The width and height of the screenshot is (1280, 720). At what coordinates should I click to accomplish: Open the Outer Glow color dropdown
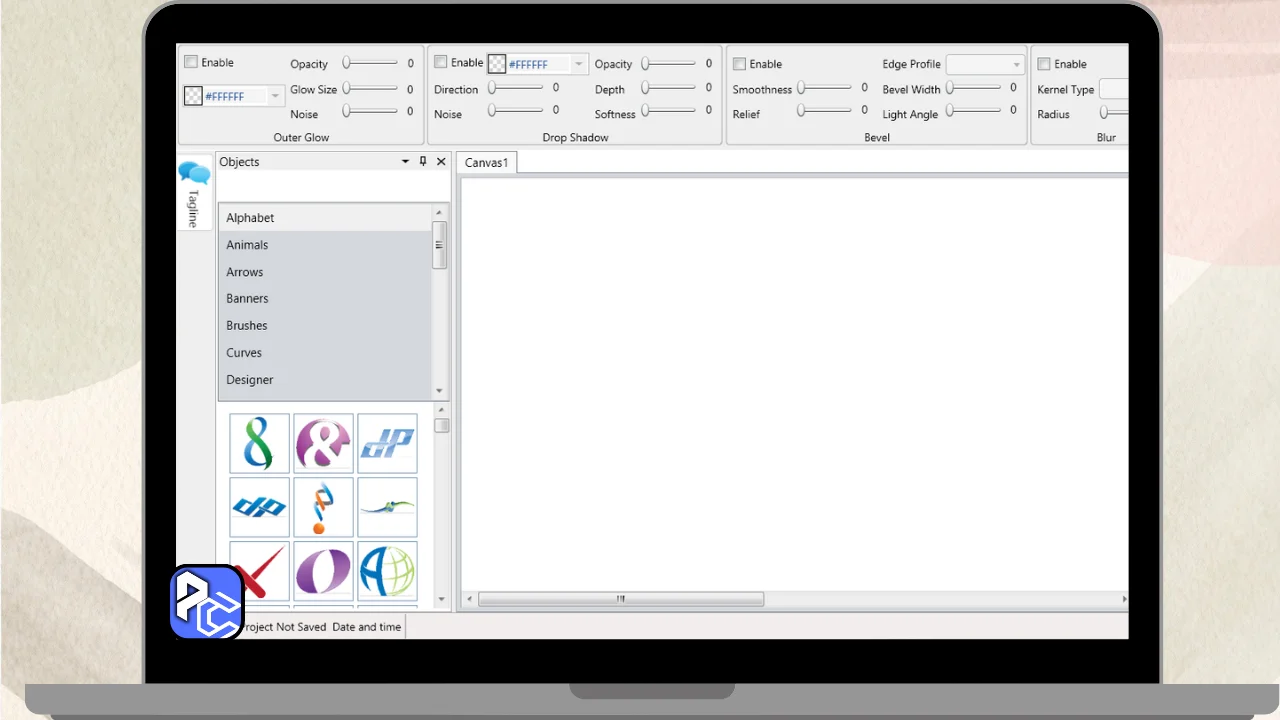[x=276, y=97]
